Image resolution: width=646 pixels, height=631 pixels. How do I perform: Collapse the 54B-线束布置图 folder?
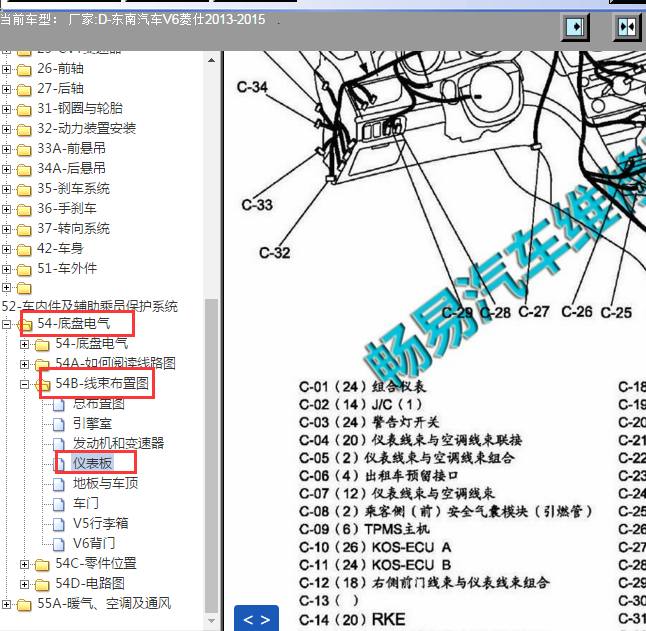point(24,385)
